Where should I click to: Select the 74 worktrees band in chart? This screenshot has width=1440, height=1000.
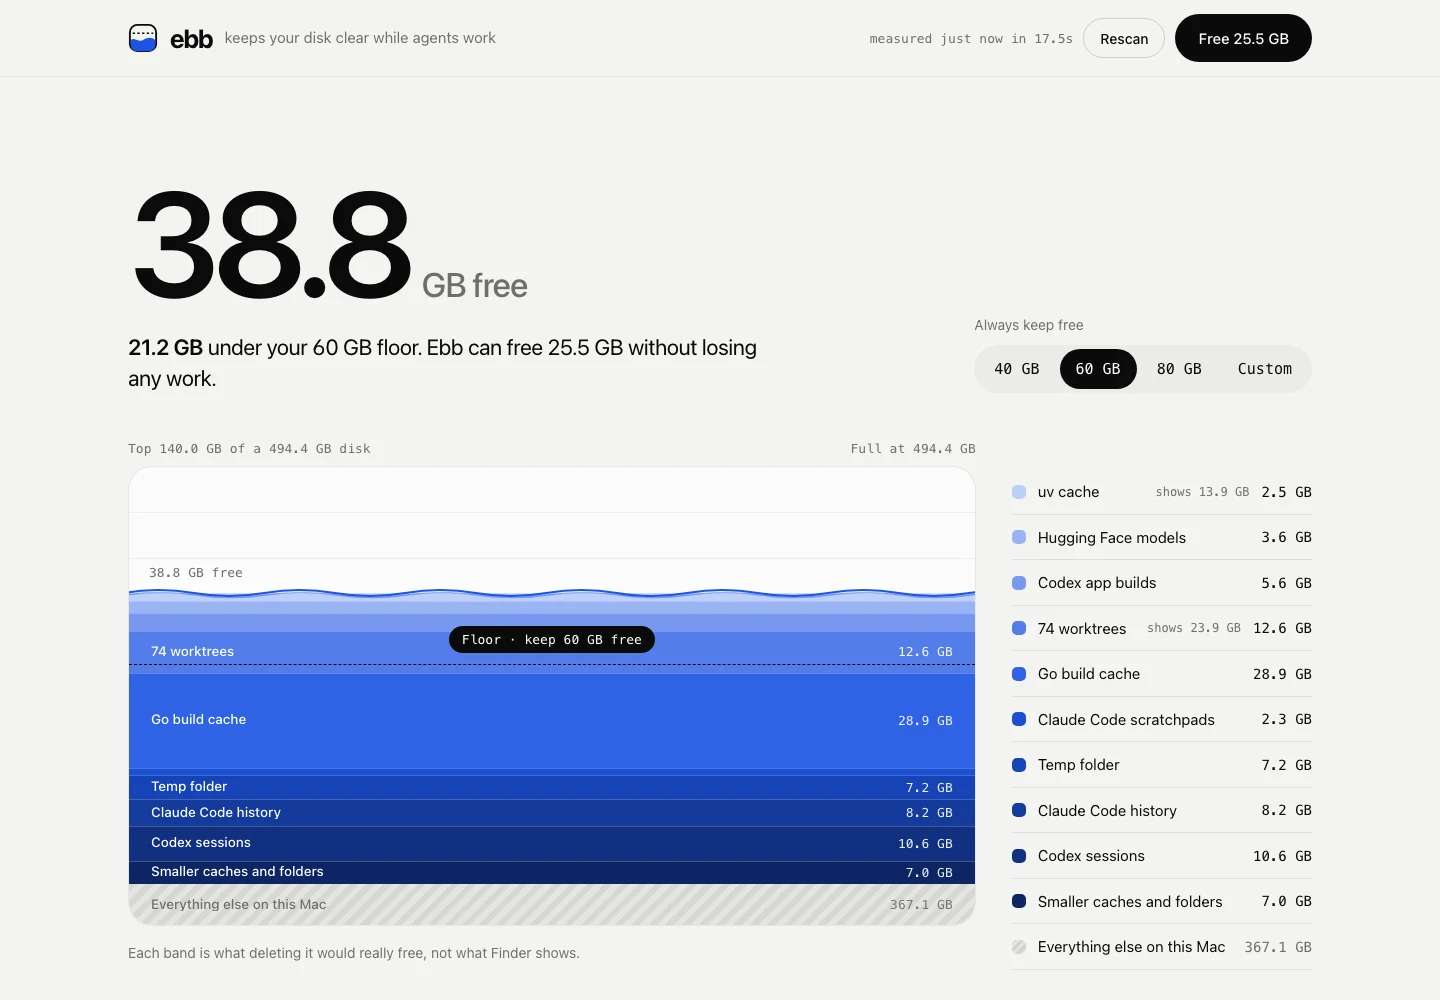tap(552, 651)
